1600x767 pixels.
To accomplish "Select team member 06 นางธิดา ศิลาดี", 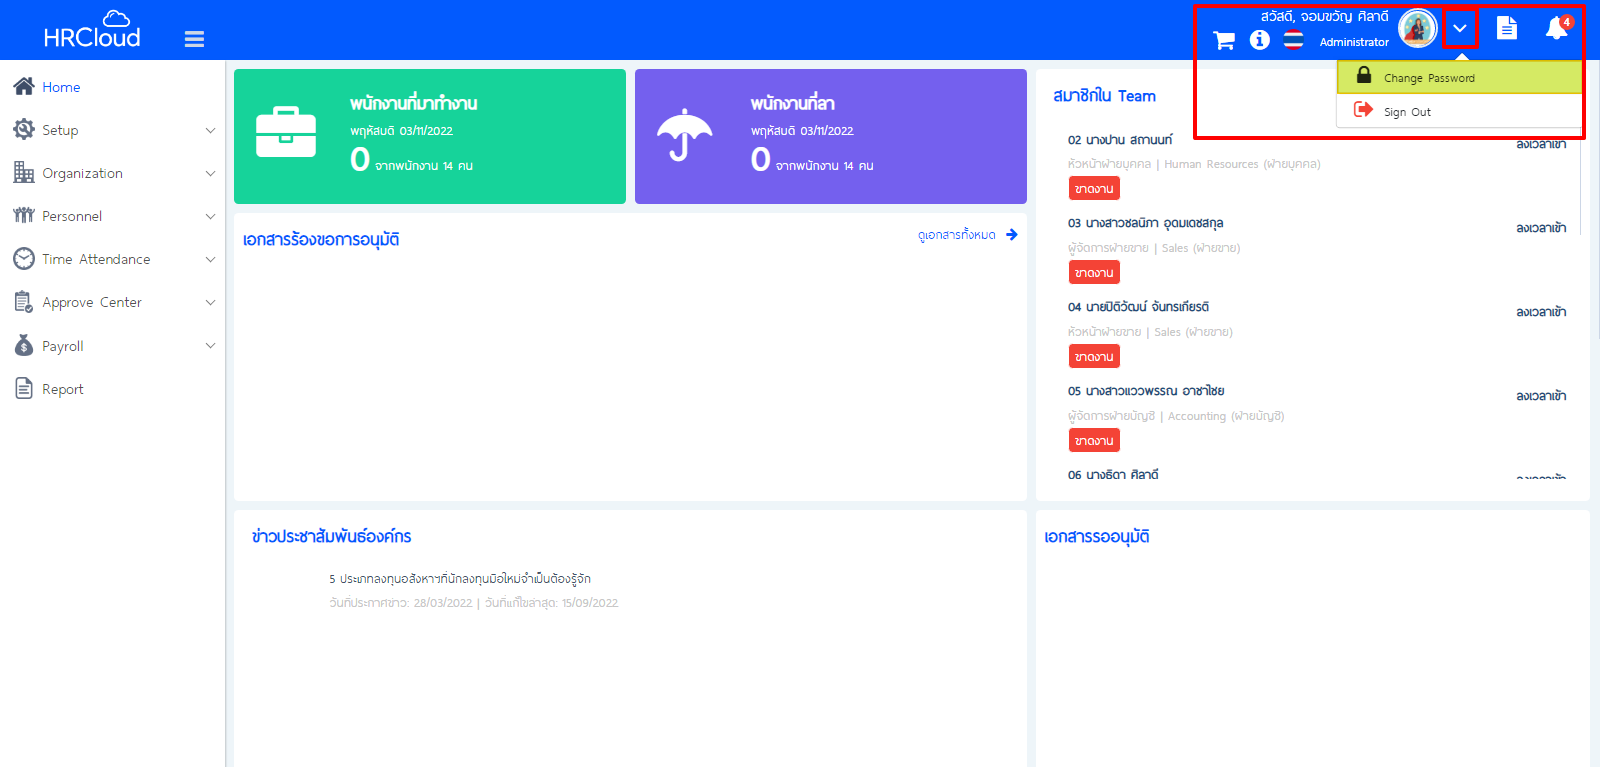I will coord(1113,475).
